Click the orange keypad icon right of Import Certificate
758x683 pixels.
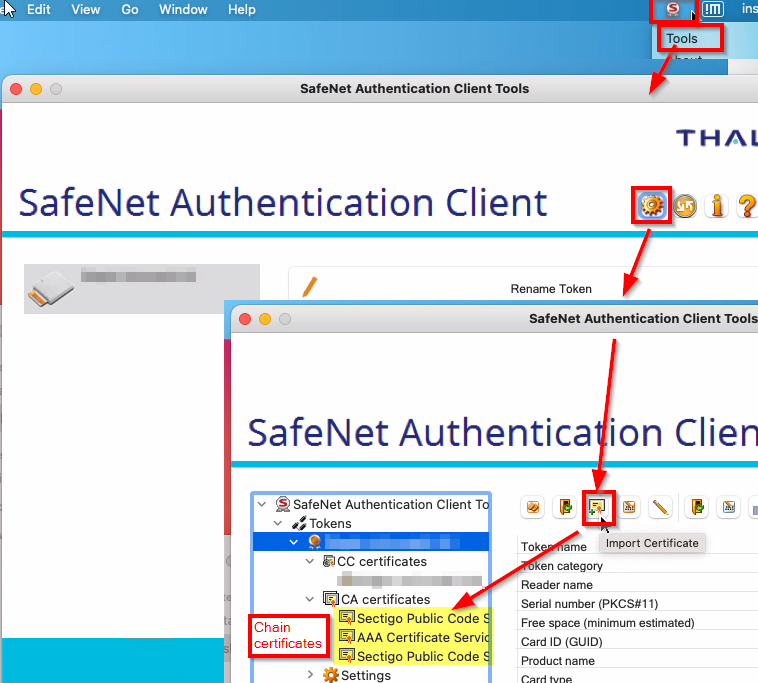pyautogui.click(x=629, y=507)
